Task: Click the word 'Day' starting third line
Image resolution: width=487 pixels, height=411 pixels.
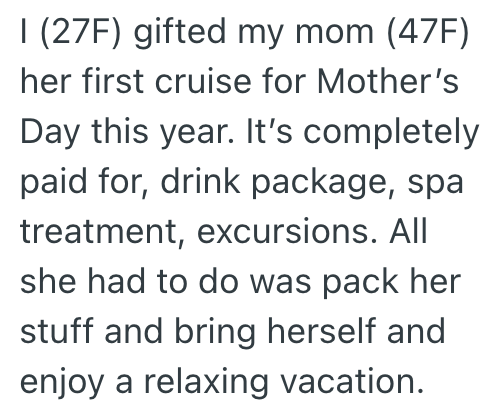Action: pos(50,132)
